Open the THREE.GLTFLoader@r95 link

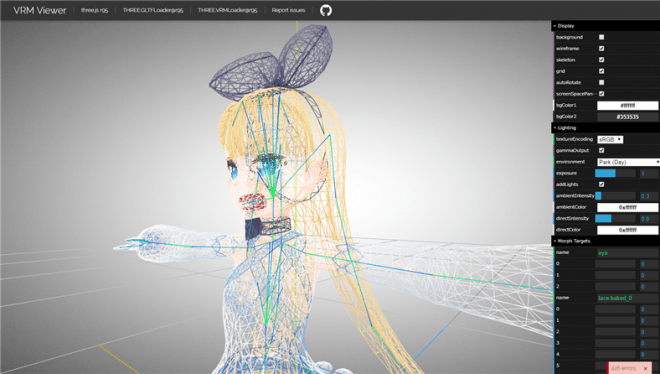click(153, 10)
